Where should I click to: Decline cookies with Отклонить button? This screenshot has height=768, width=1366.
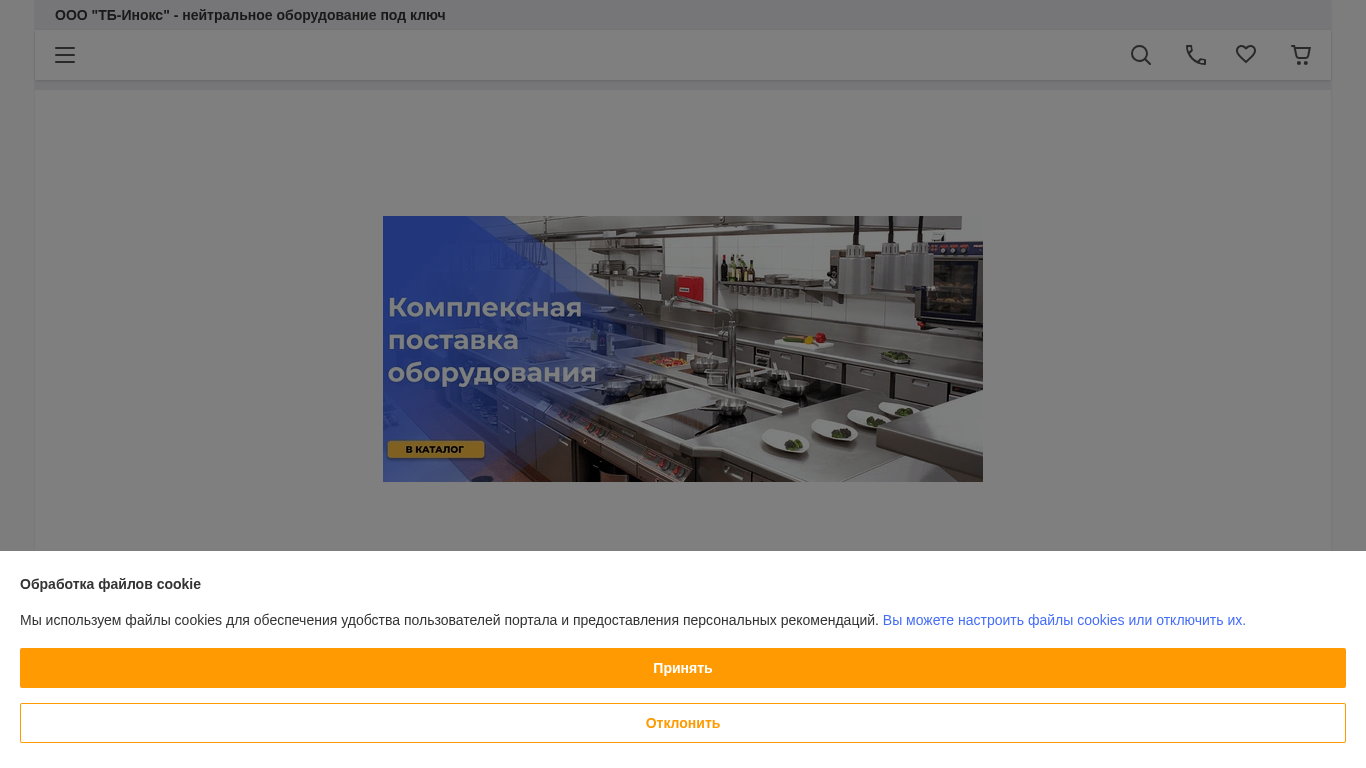683,723
